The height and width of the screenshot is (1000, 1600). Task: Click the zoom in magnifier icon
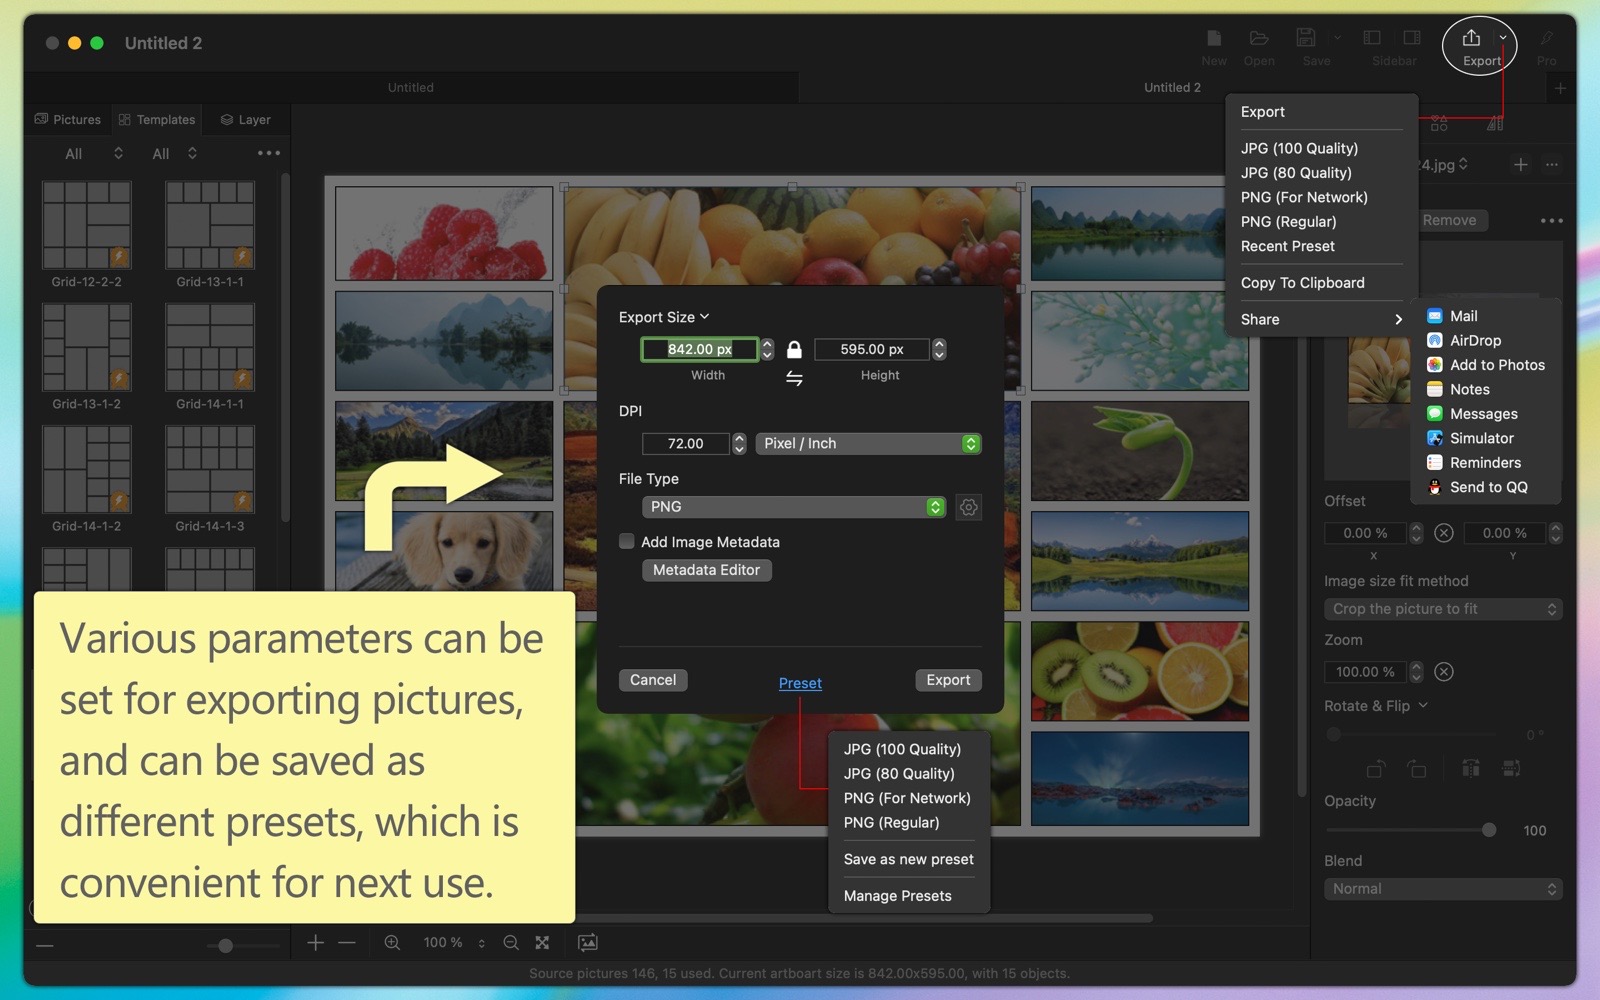[x=392, y=942]
